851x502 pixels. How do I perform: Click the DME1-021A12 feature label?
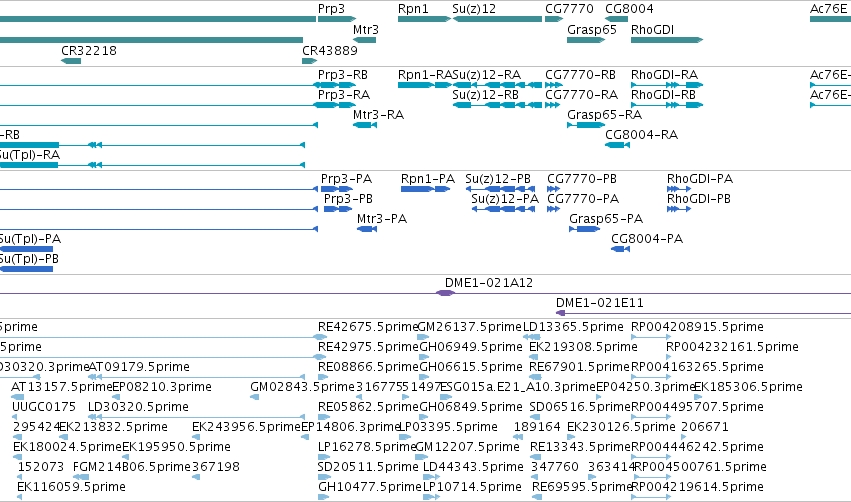tap(488, 283)
